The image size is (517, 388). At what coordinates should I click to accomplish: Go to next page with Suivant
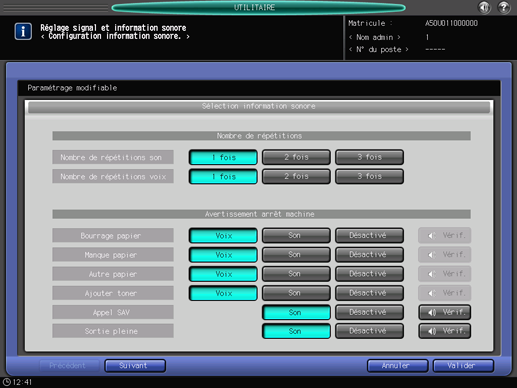click(135, 366)
